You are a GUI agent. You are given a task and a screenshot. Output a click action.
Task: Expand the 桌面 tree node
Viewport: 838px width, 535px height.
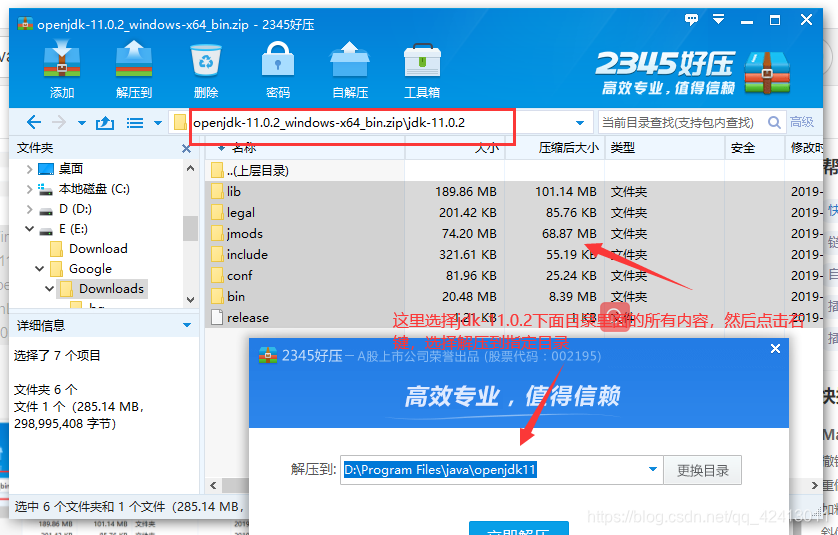click(x=29, y=169)
